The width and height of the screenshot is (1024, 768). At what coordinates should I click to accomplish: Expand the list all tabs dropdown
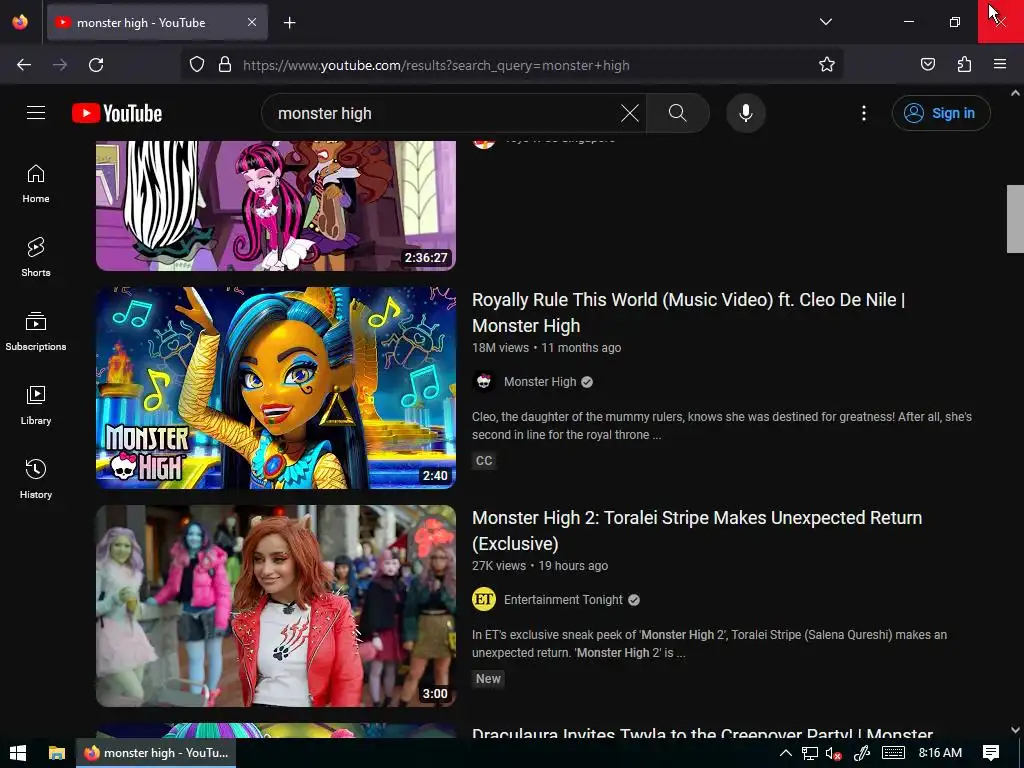pyautogui.click(x=826, y=22)
